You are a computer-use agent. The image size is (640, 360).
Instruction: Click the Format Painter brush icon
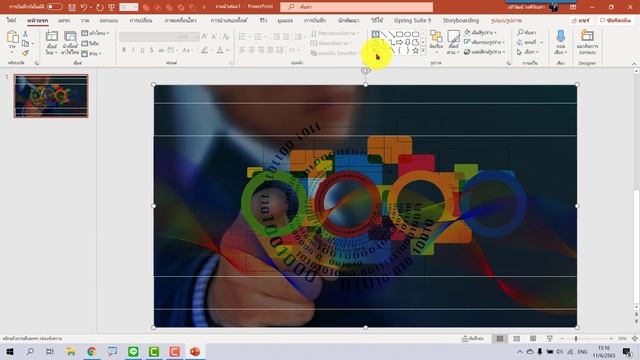coord(25,53)
